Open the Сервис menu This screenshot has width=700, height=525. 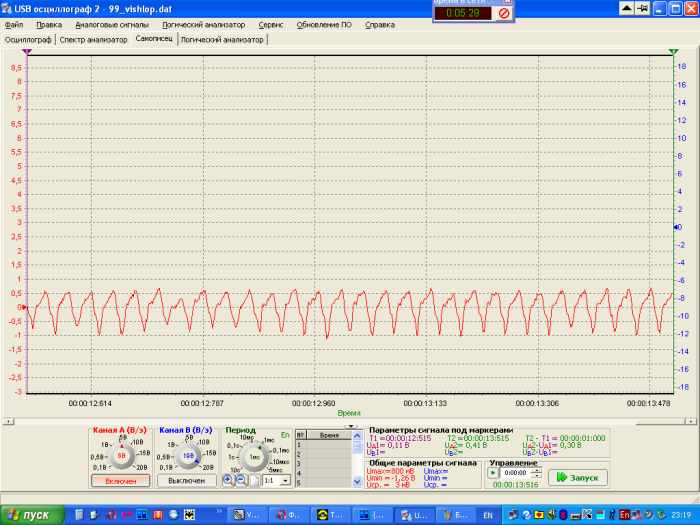271,25
